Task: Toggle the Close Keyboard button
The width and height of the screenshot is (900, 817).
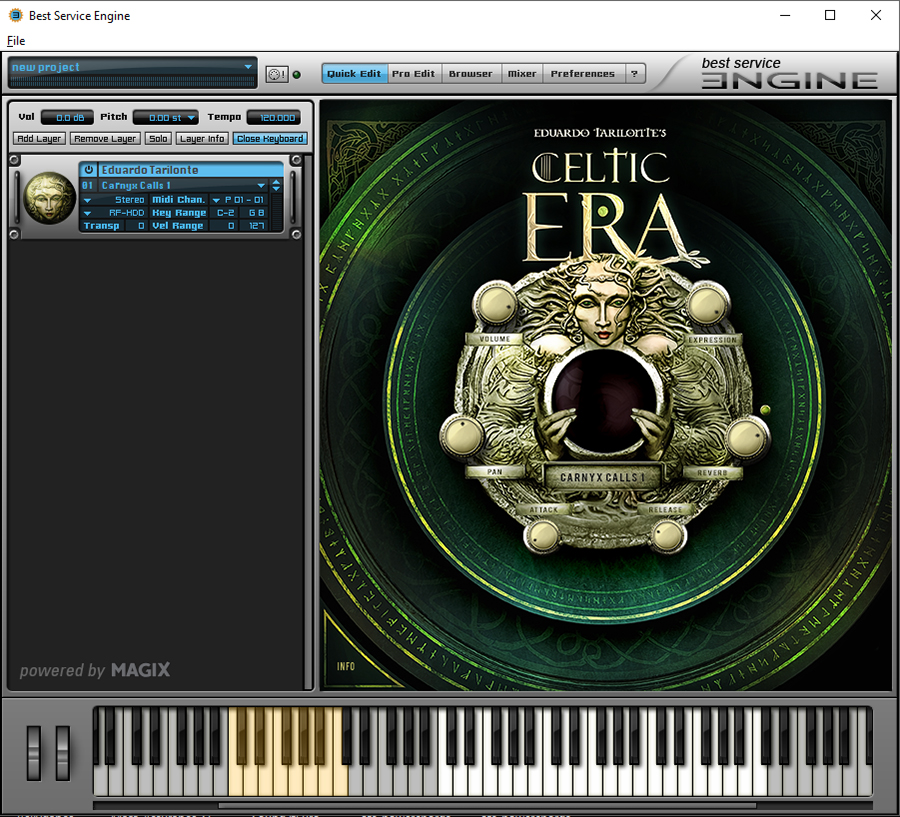Action: [x=270, y=138]
